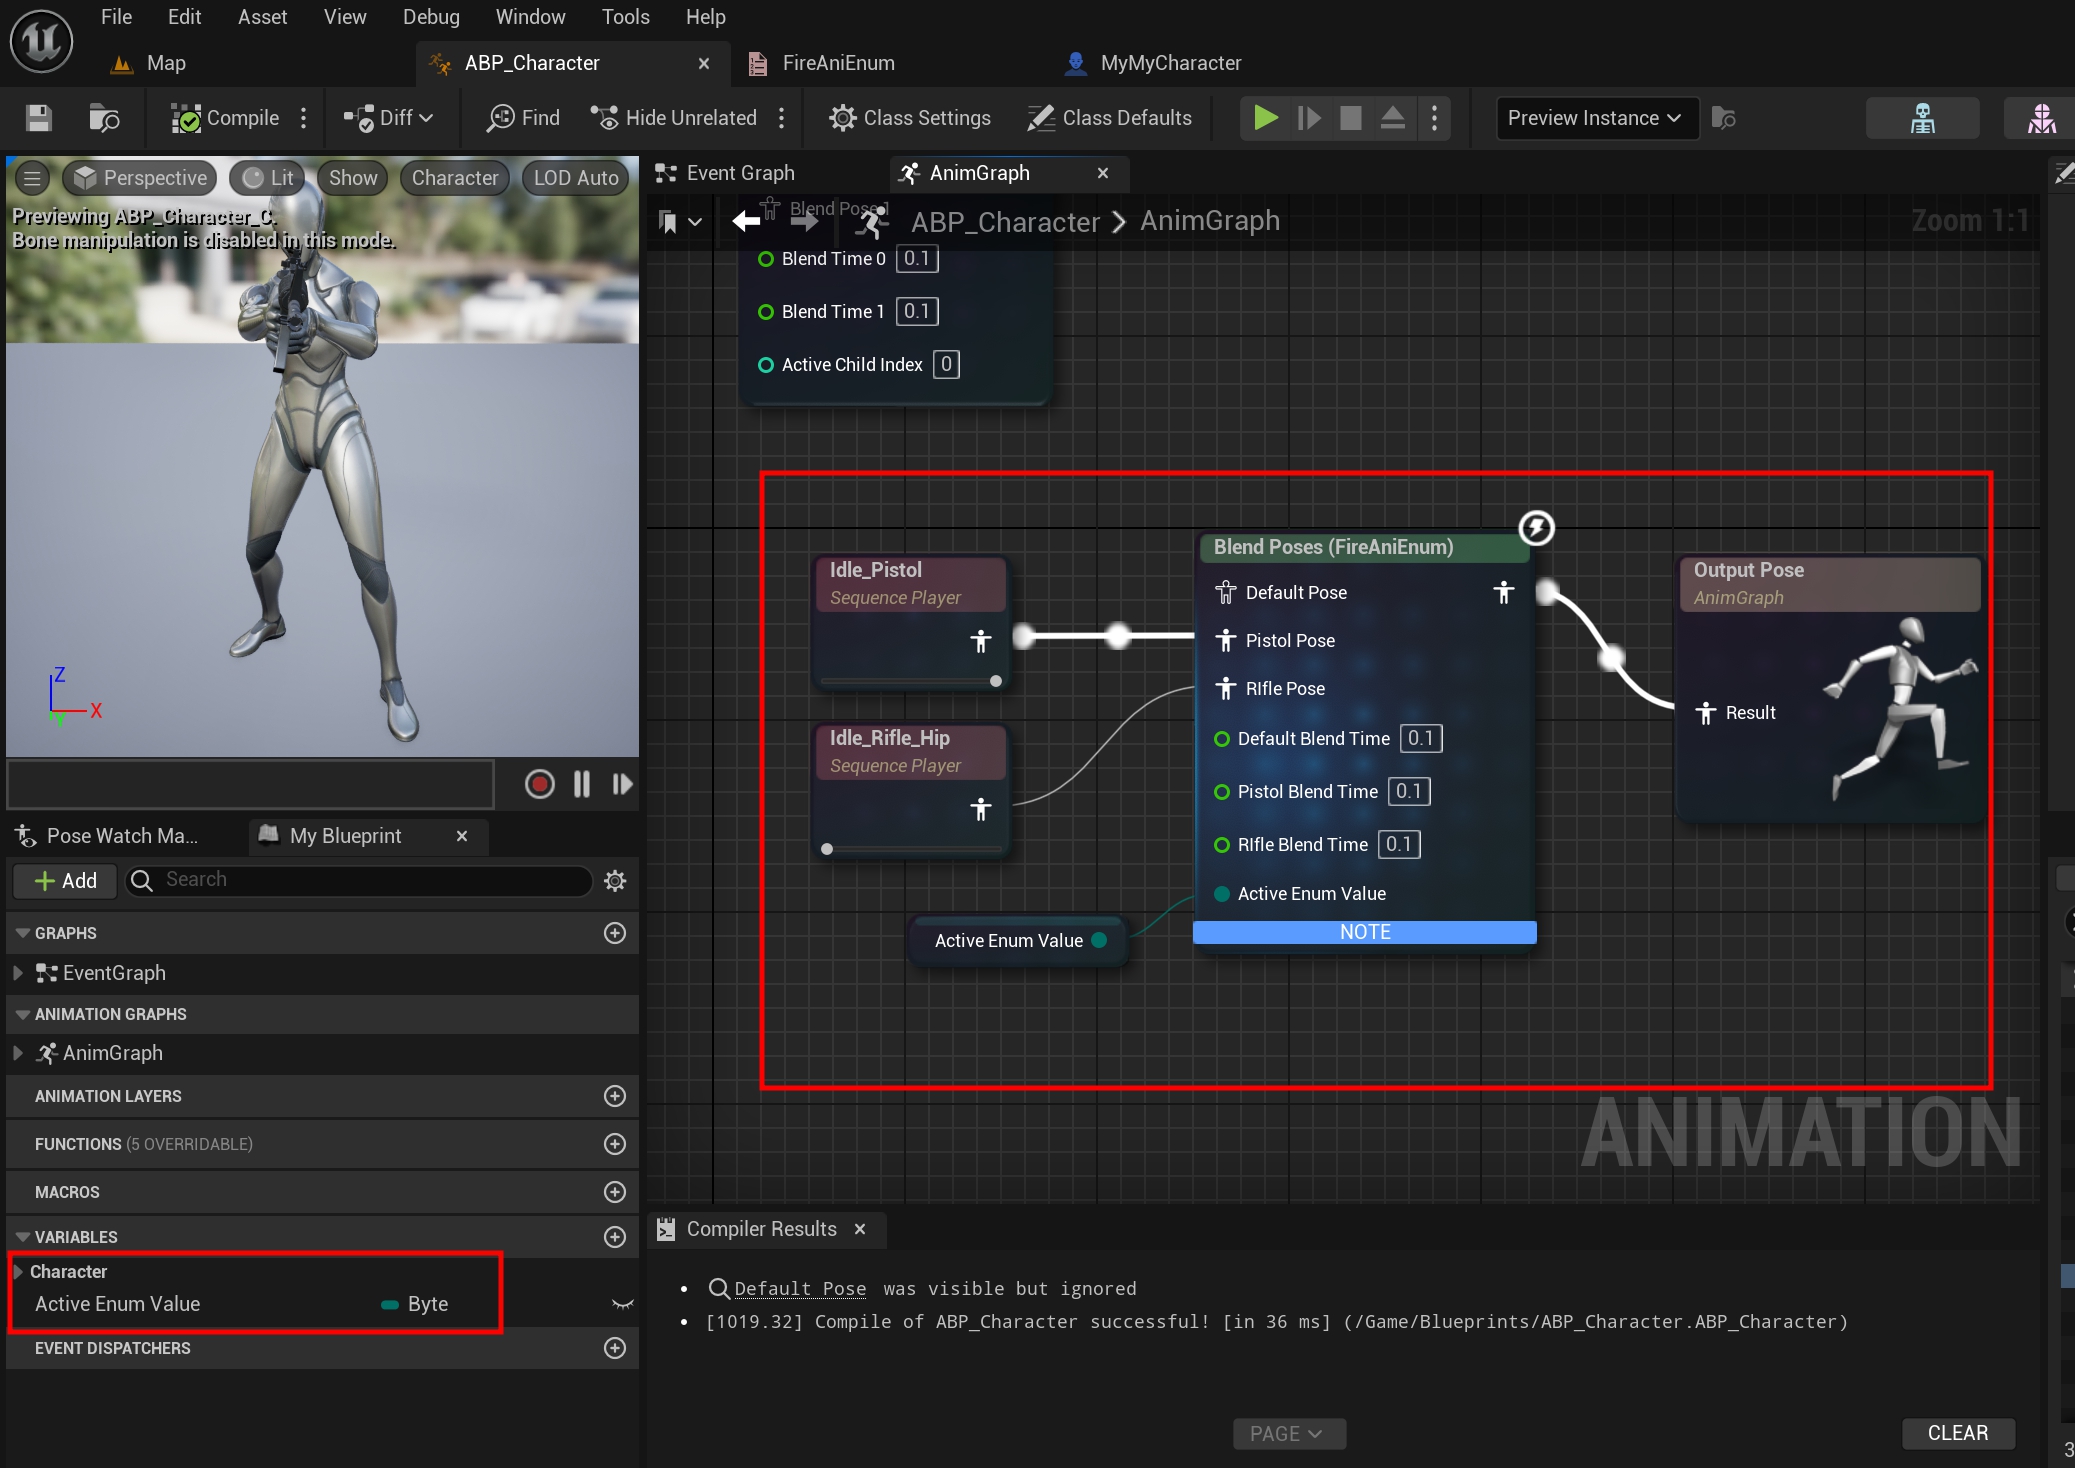2075x1468 pixels.
Task: Open the Preview Instance dropdown
Action: [1596, 118]
